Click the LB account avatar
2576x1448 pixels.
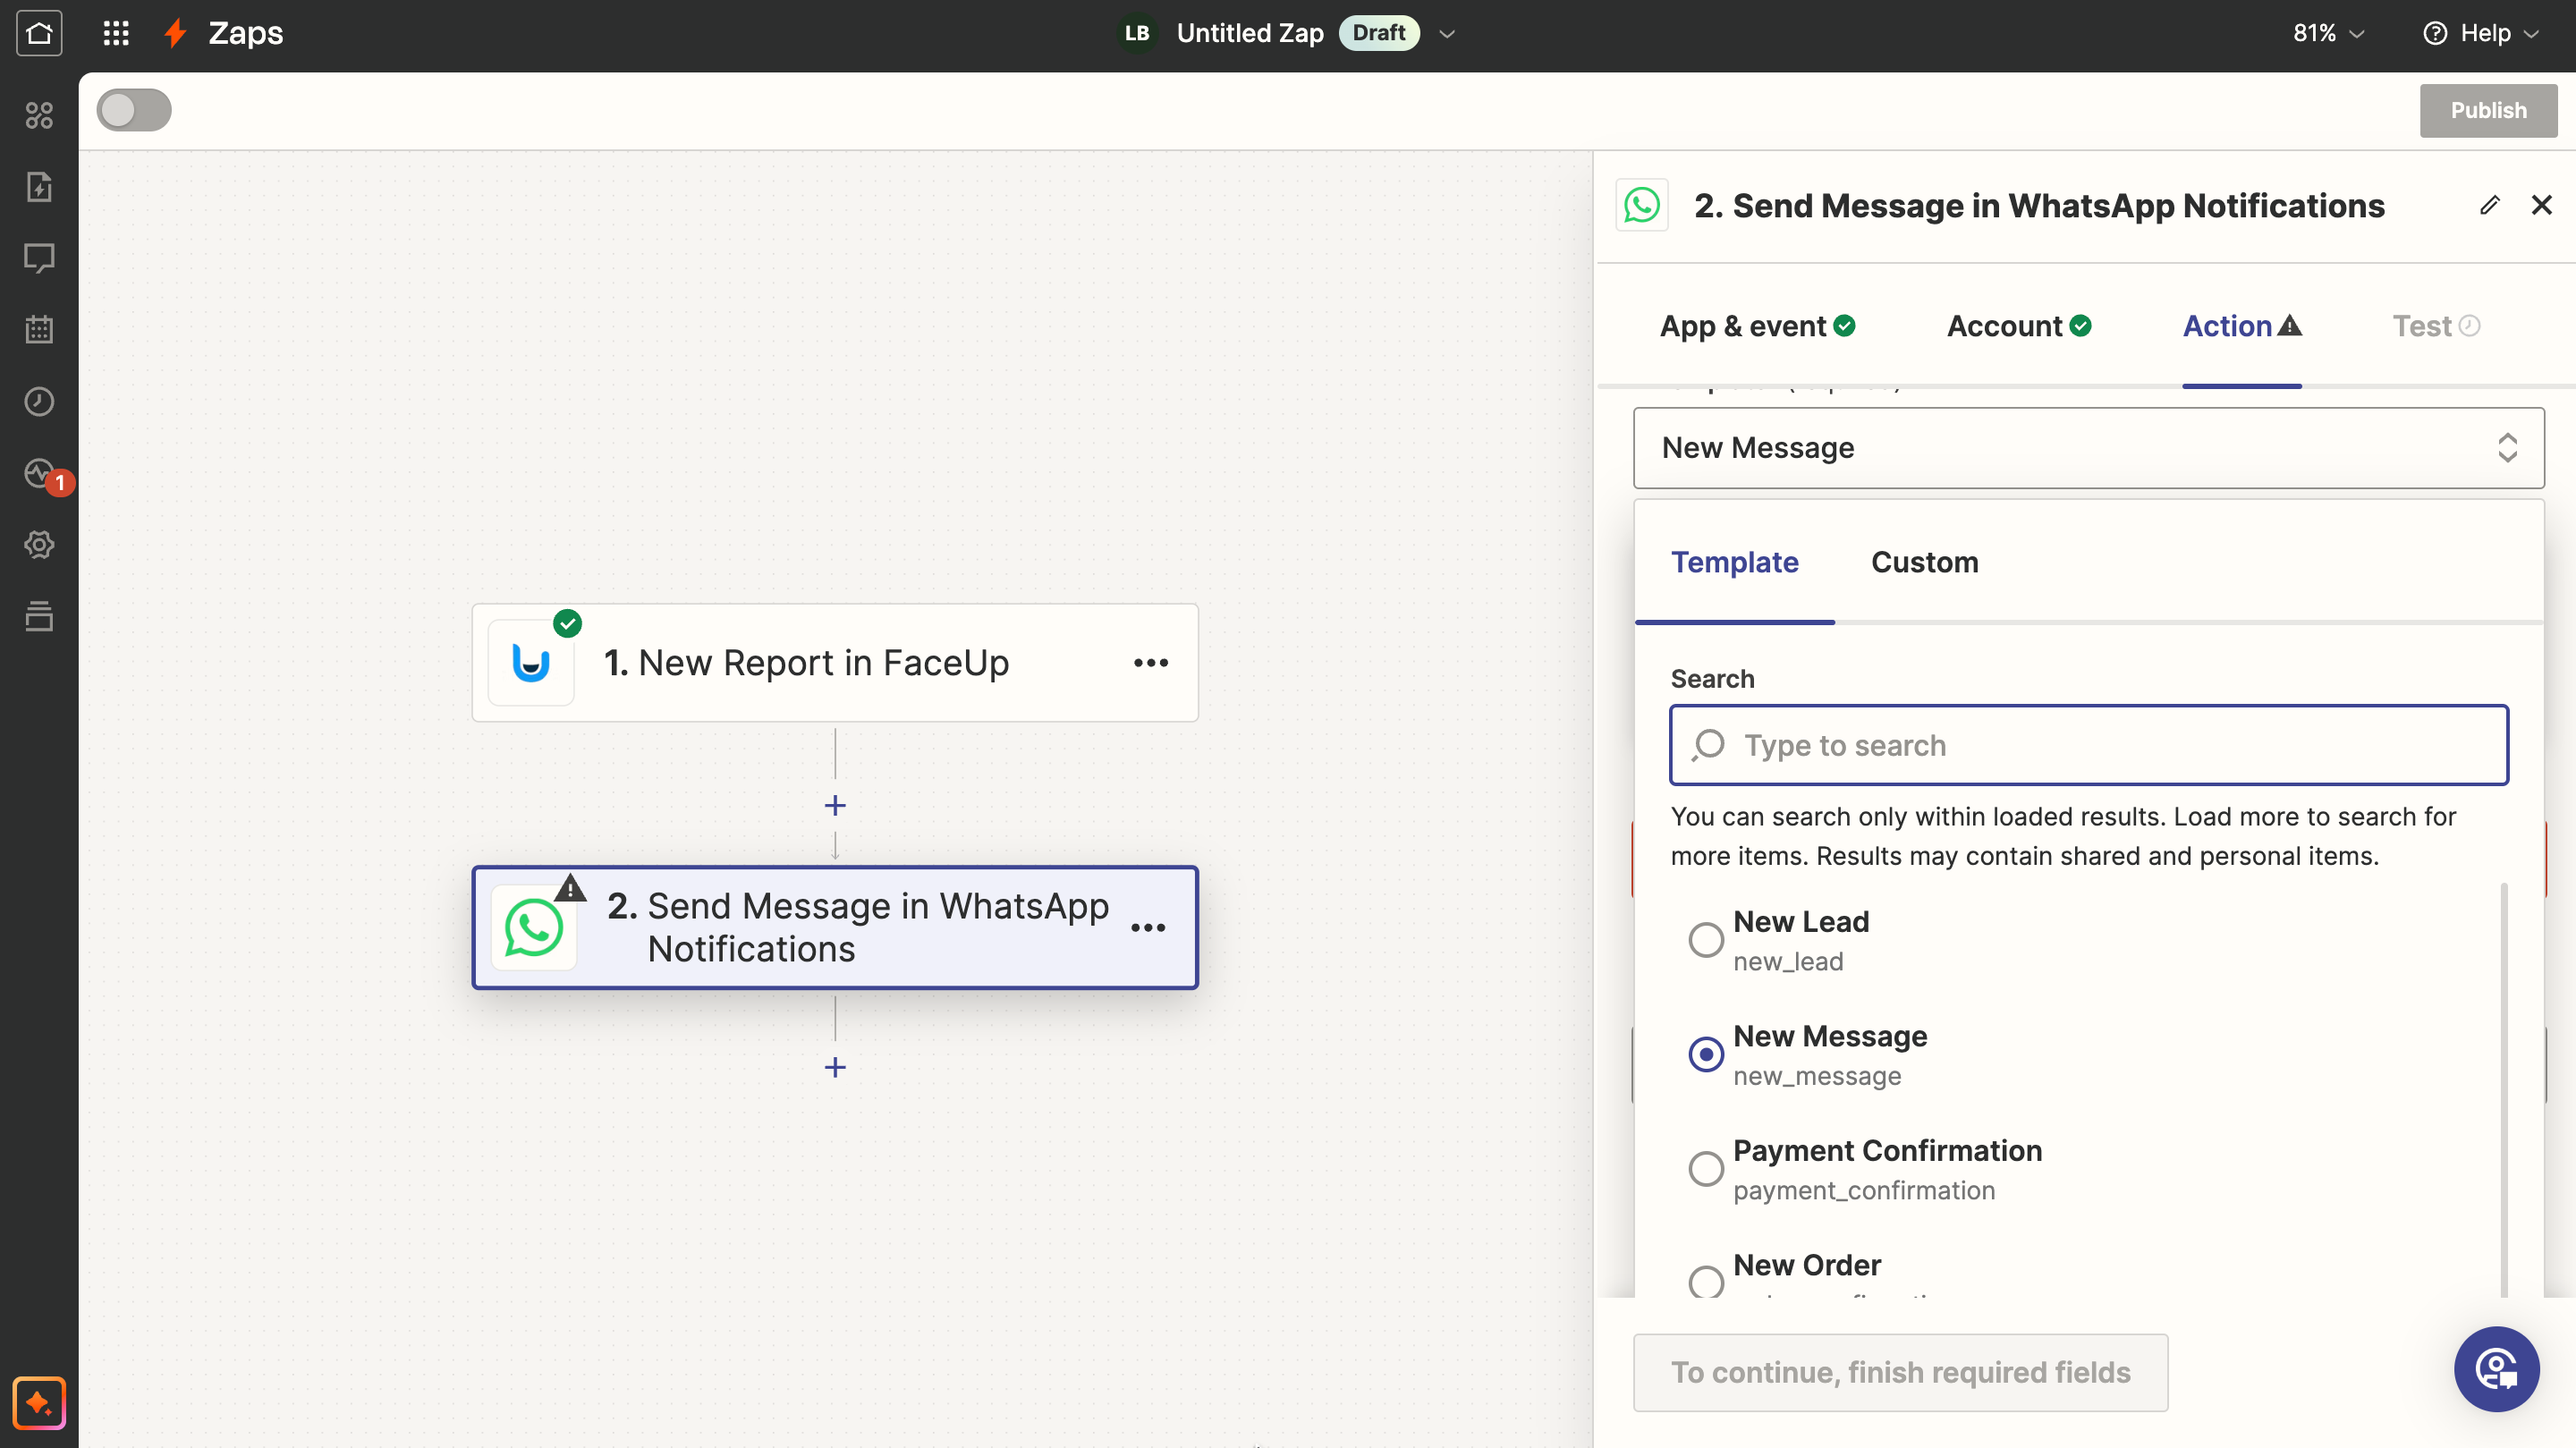[1137, 33]
